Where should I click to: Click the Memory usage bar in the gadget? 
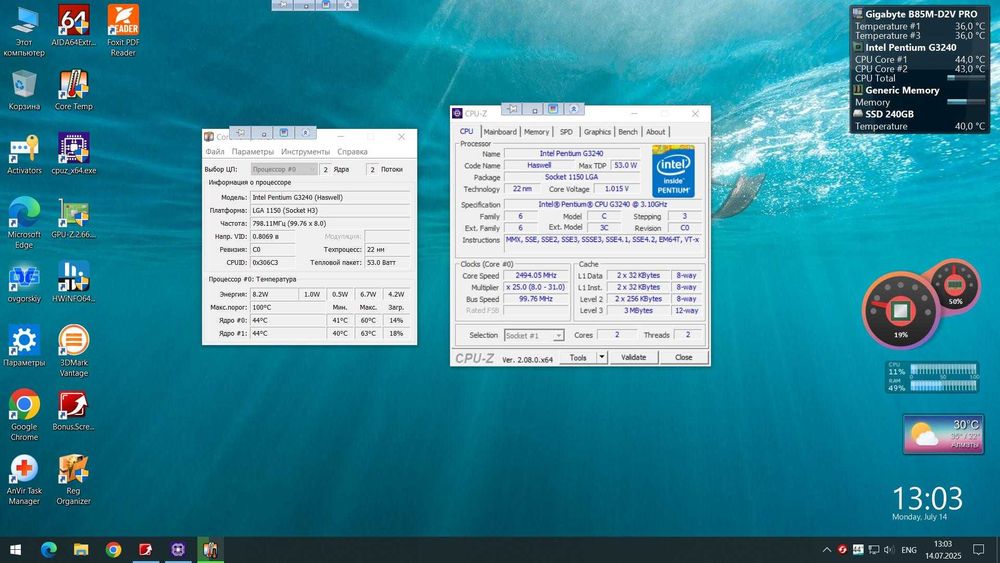click(x=966, y=102)
